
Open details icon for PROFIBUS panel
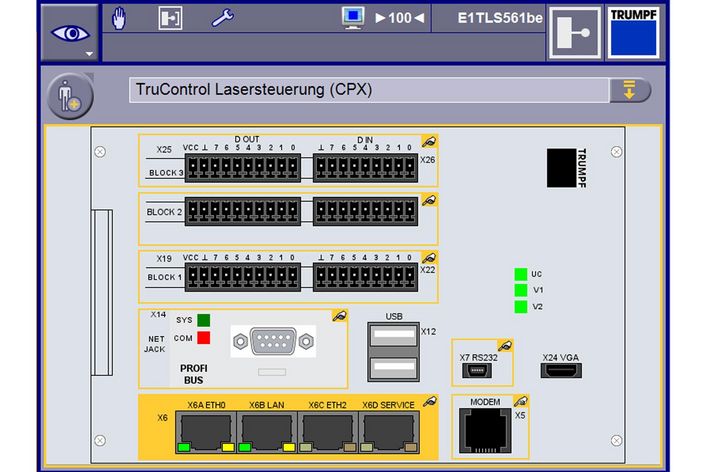[338, 315]
